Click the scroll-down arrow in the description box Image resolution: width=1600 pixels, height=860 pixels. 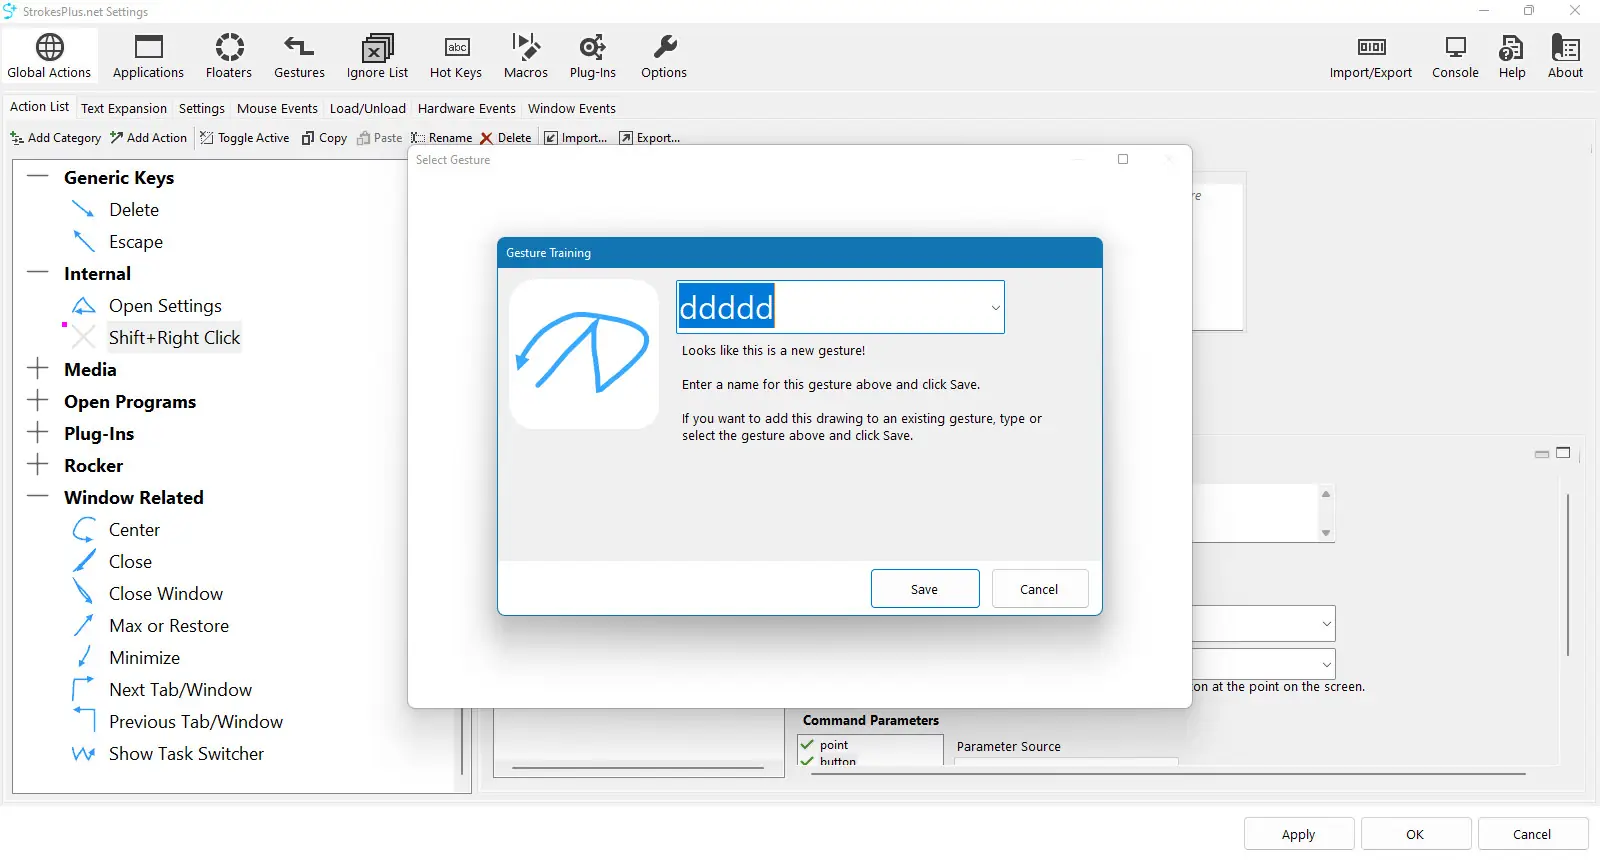[1326, 533]
